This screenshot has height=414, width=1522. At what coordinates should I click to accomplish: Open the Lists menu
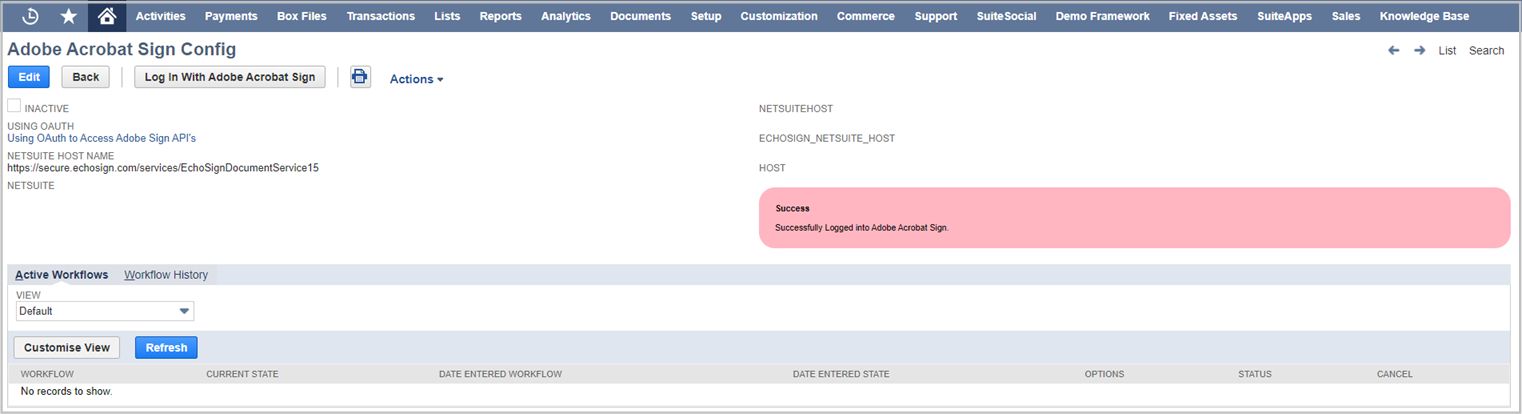pyautogui.click(x=447, y=16)
